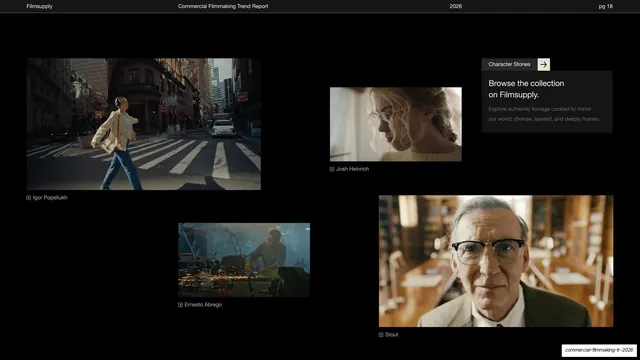640x360 pixels.
Task: Click the pg 18 page number
Action: [606, 6]
